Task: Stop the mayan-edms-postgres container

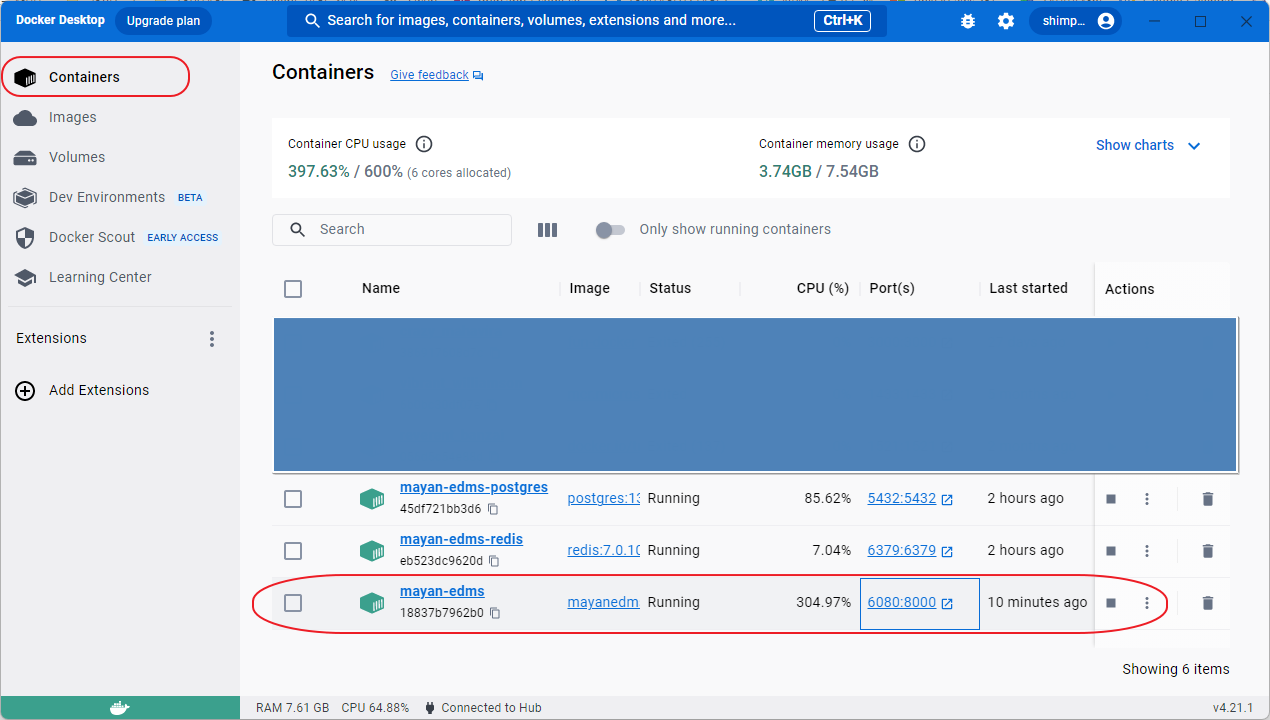Action: pos(1111,499)
